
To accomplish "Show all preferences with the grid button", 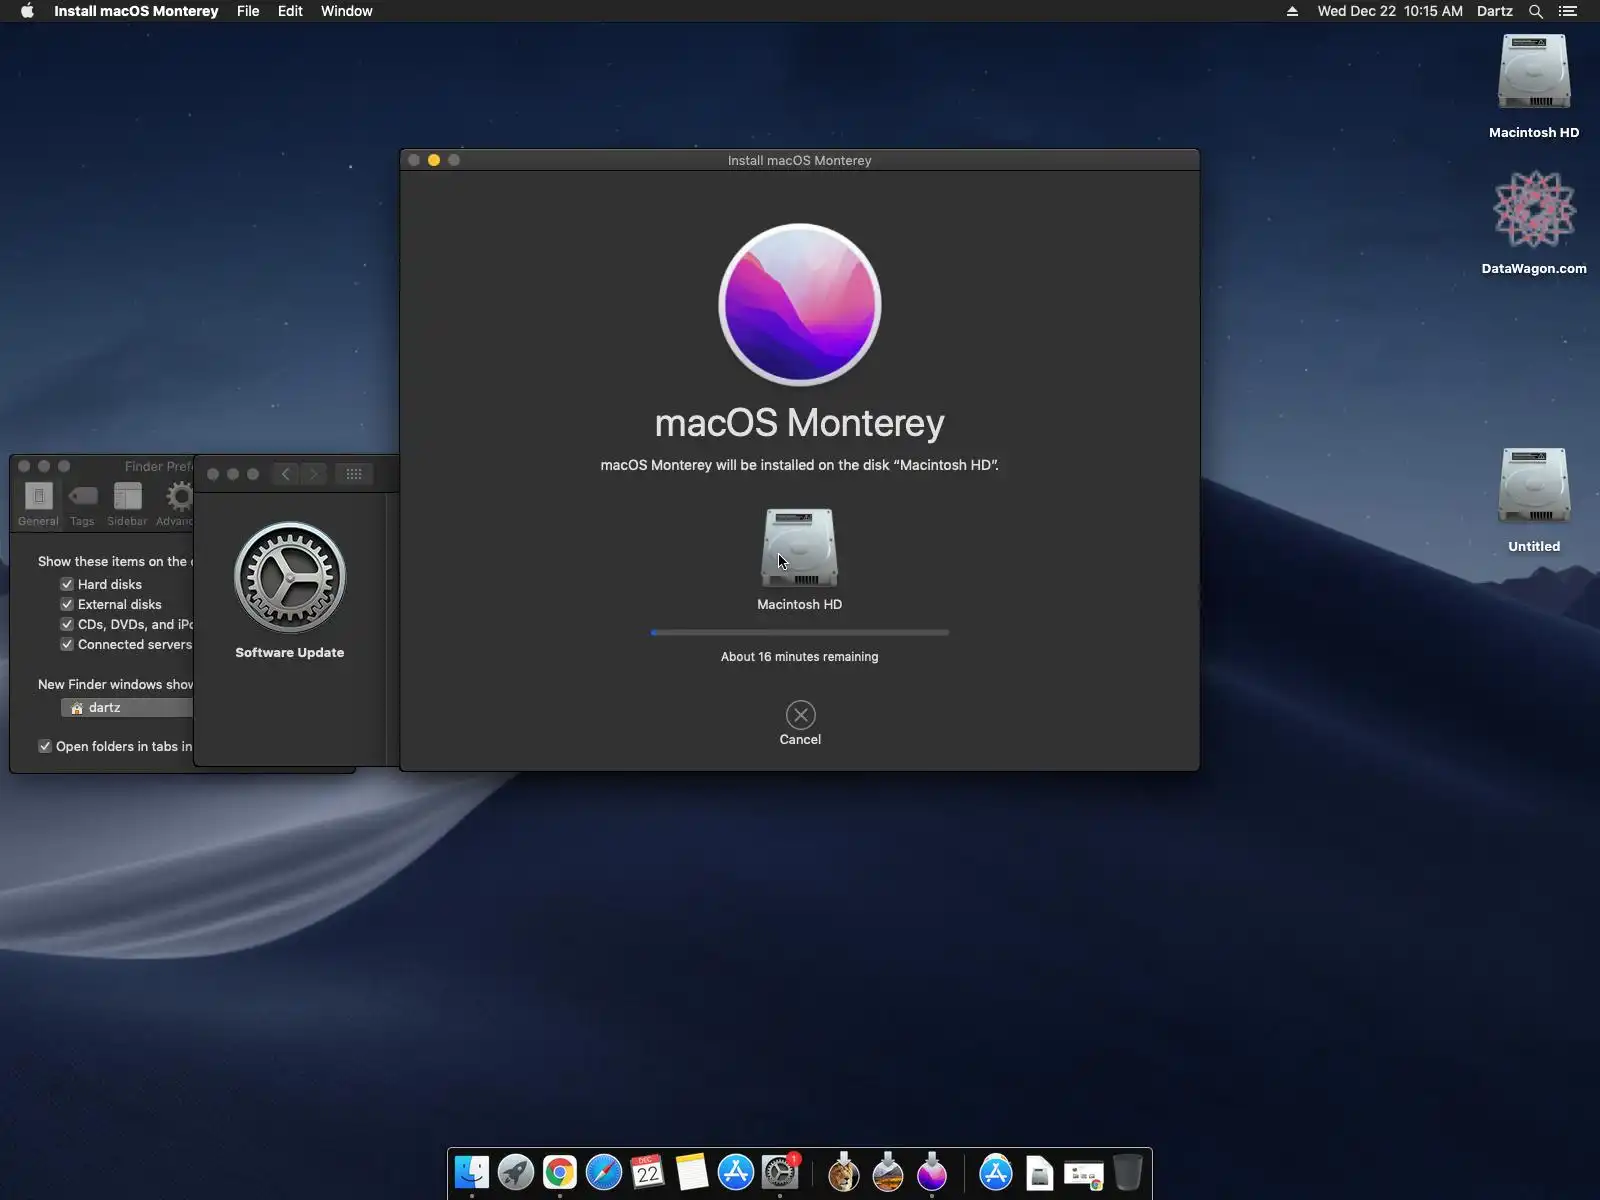I will click(x=354, y=474).
